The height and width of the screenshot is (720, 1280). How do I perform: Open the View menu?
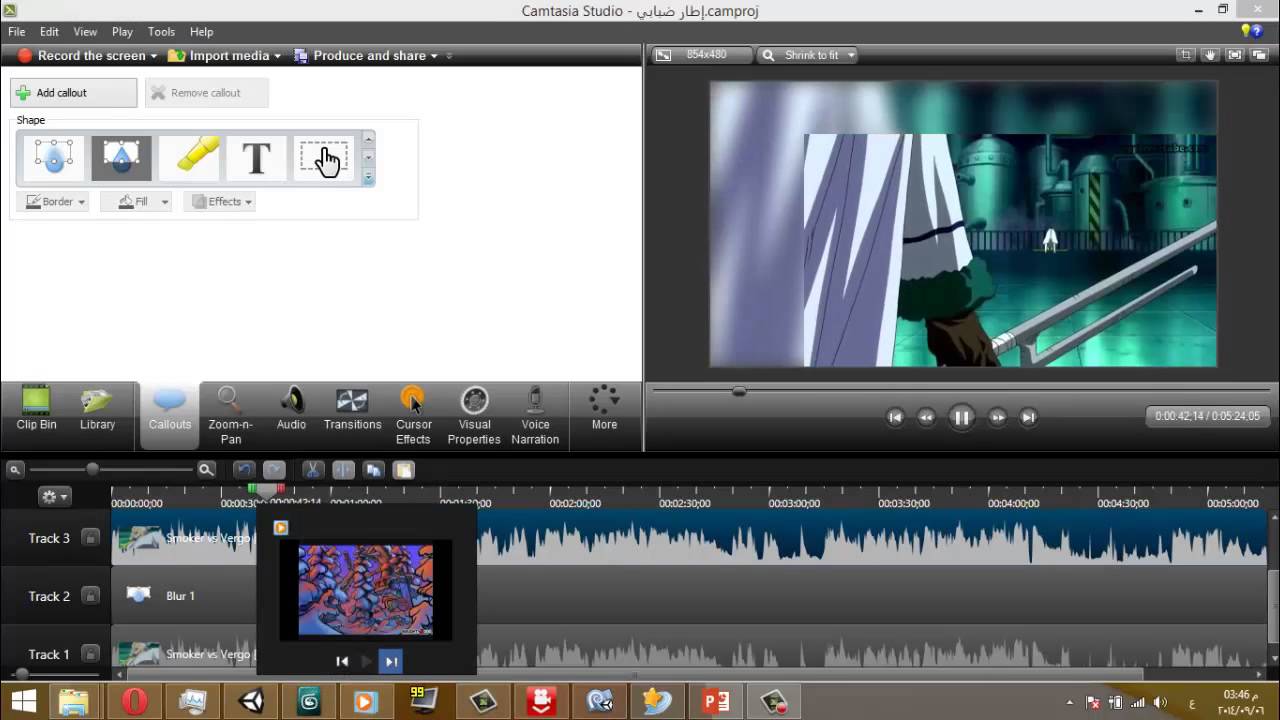pyautogui.click(x=85, y=32)
